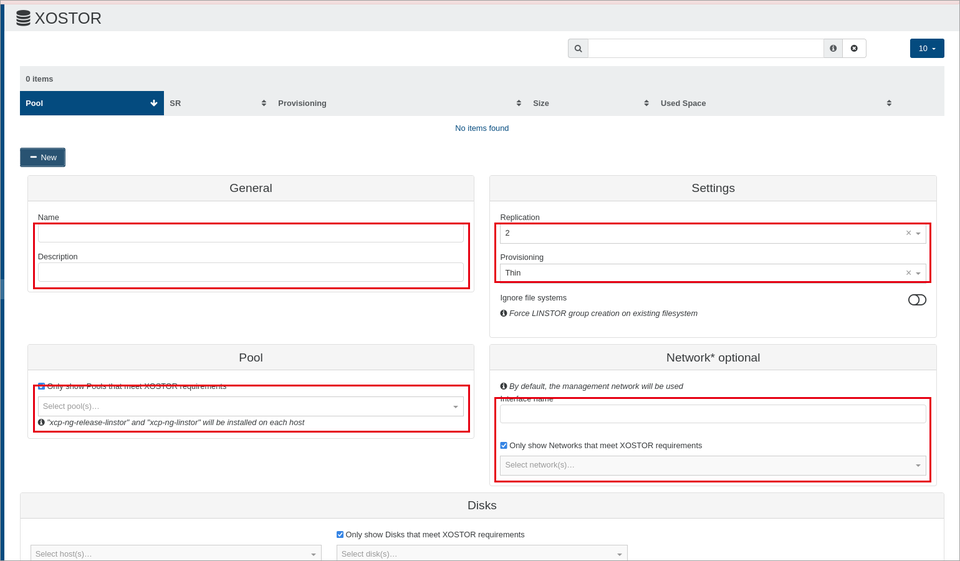
Task: Open the Select pool(s) dropdown
Action: pyautogui.click(x=250, y=407)
